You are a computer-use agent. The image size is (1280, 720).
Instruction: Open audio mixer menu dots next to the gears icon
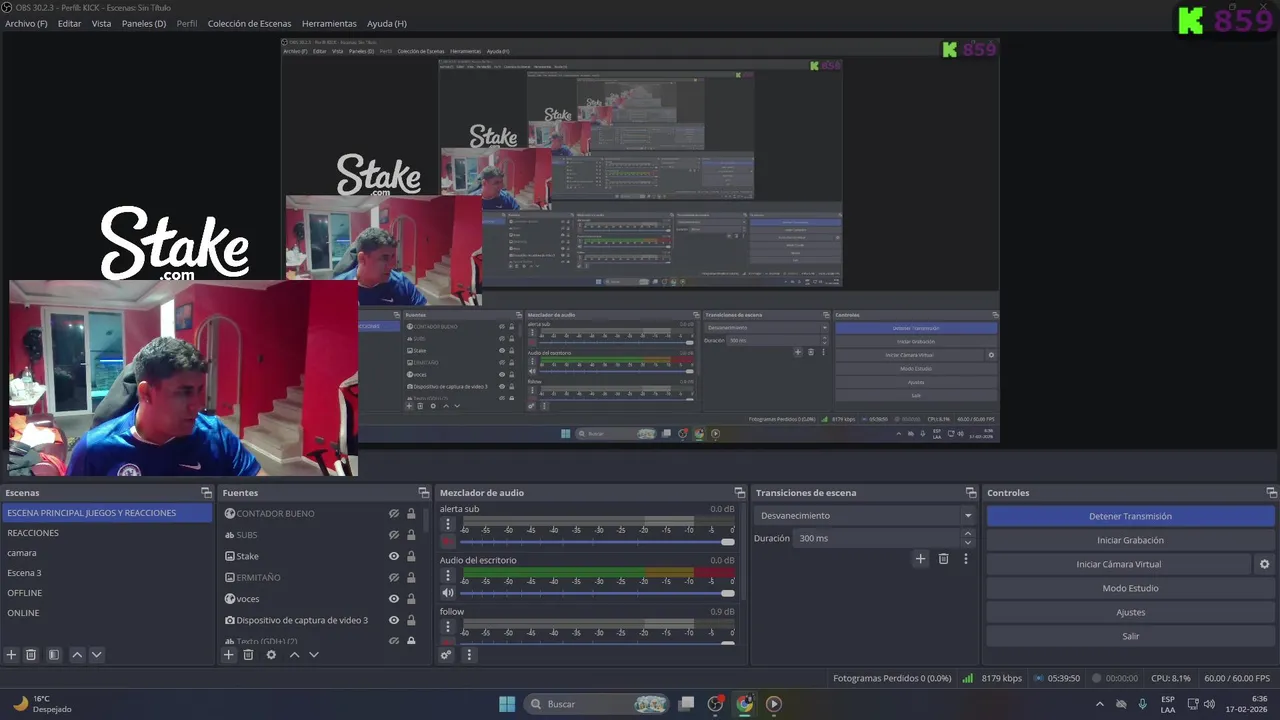tap(468, 655)
